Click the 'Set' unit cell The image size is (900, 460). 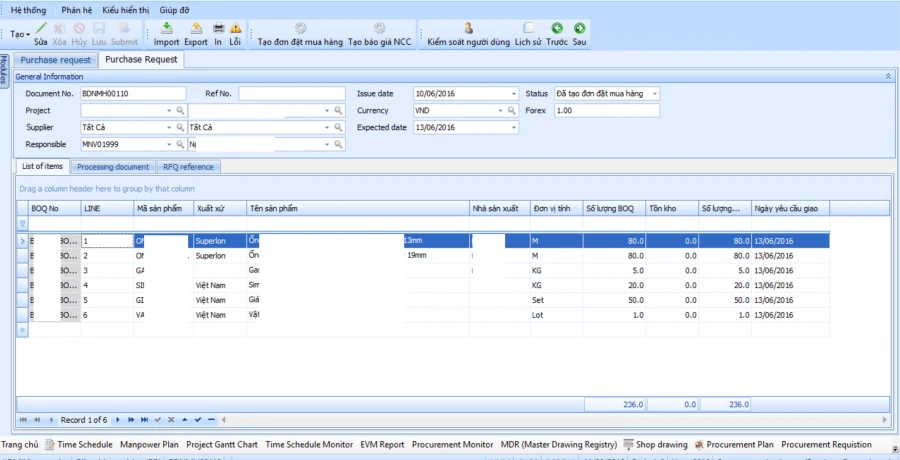[x=556, y=300]
